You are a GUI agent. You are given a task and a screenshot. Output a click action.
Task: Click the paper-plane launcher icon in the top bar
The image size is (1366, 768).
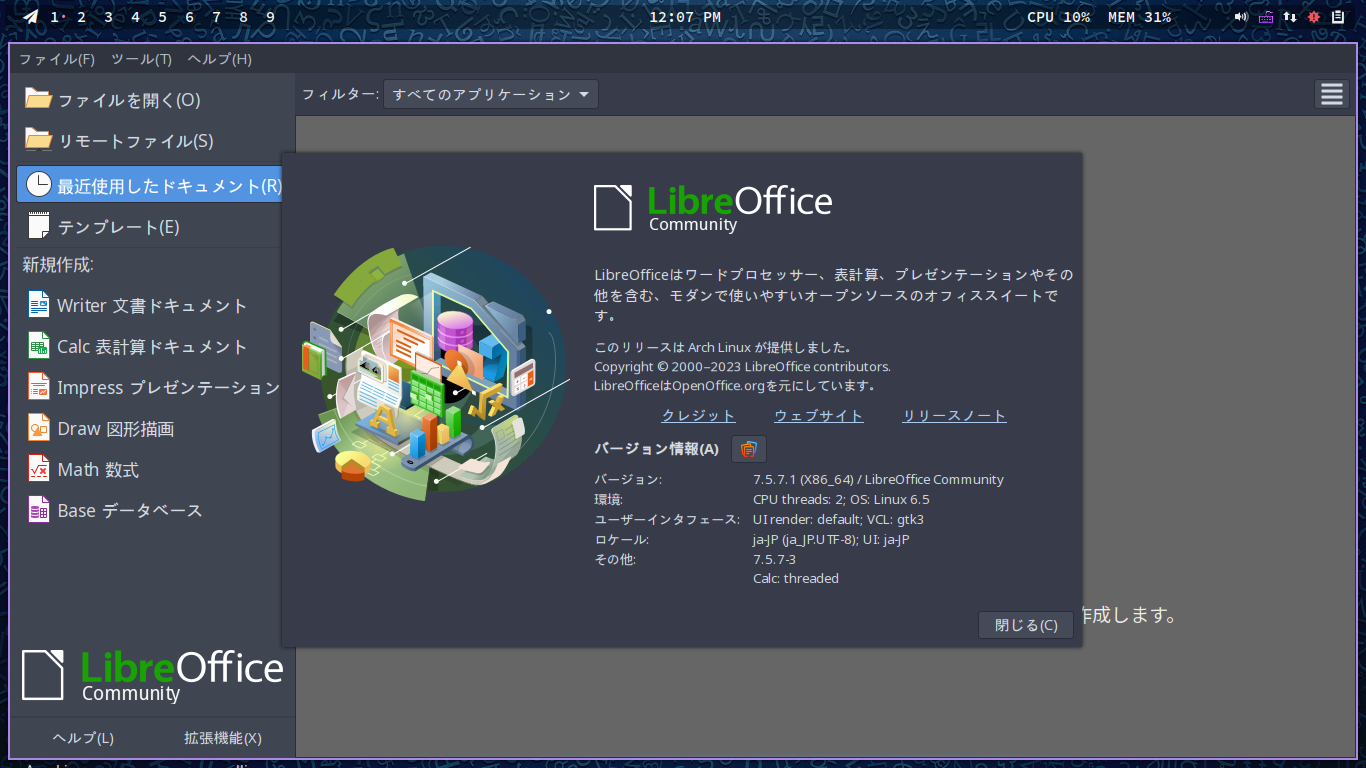(x=31, y=17)
